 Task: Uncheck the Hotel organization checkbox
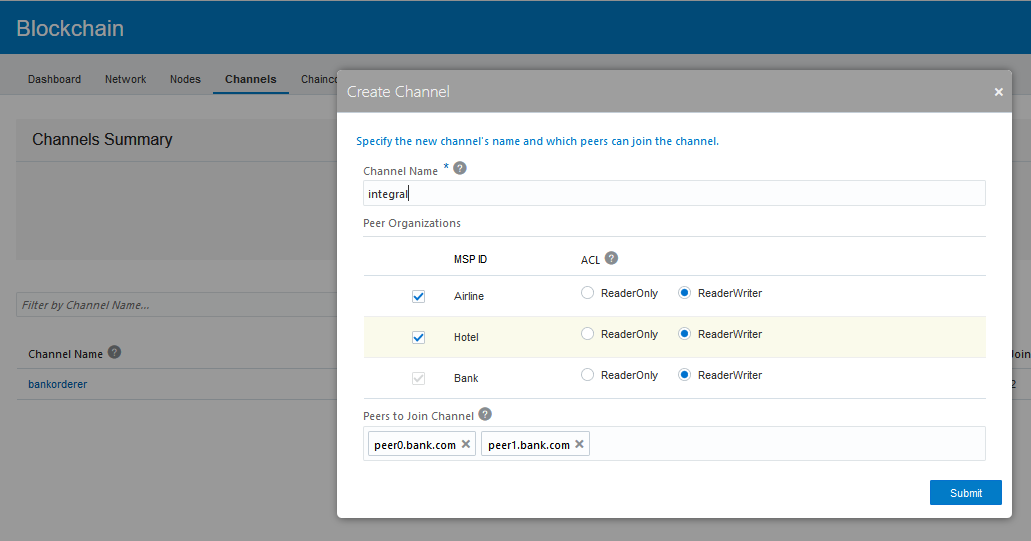point(419,337)
